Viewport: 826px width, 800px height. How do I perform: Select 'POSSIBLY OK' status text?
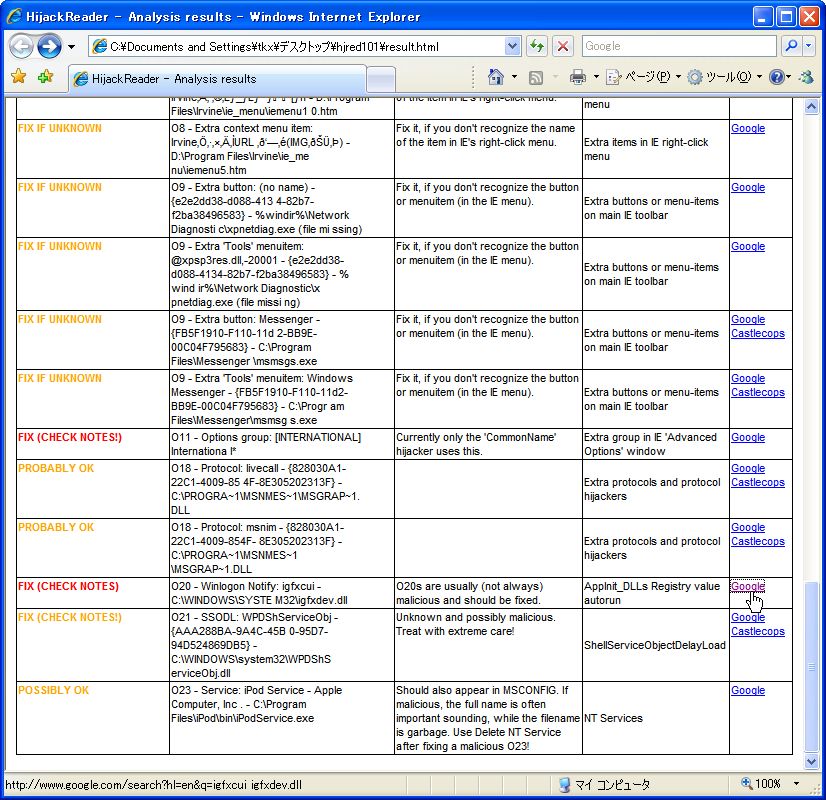tap(53, 690)
